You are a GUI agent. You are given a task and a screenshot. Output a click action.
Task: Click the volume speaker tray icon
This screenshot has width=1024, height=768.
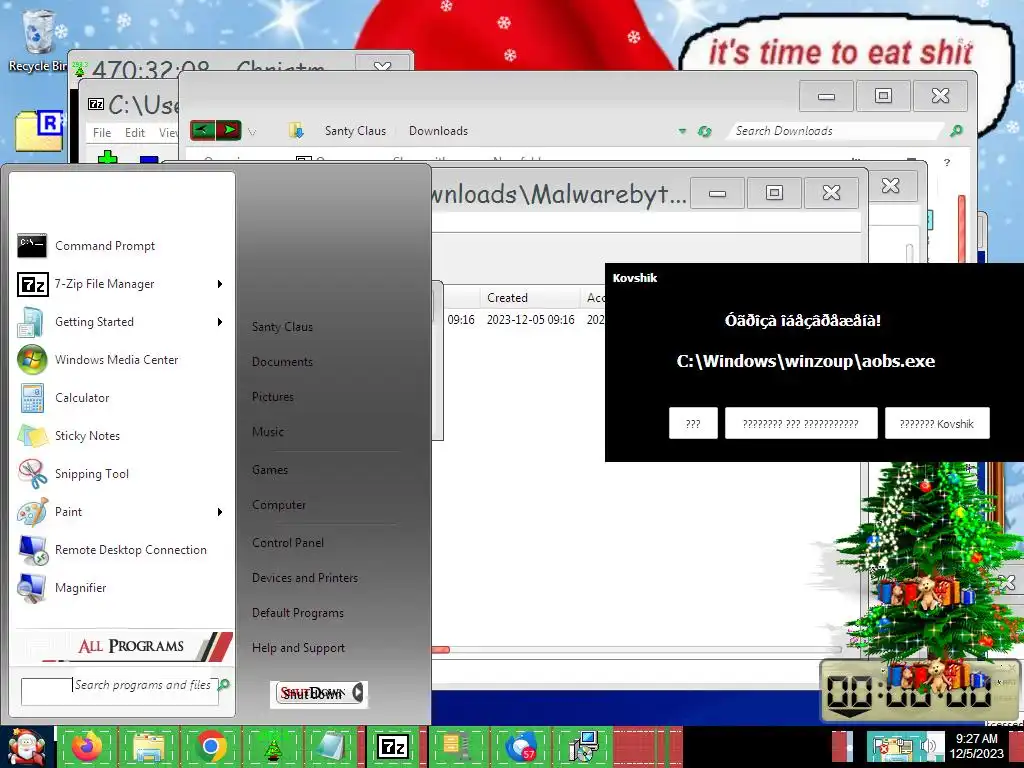pyautogui.click(x=928, y=746)
